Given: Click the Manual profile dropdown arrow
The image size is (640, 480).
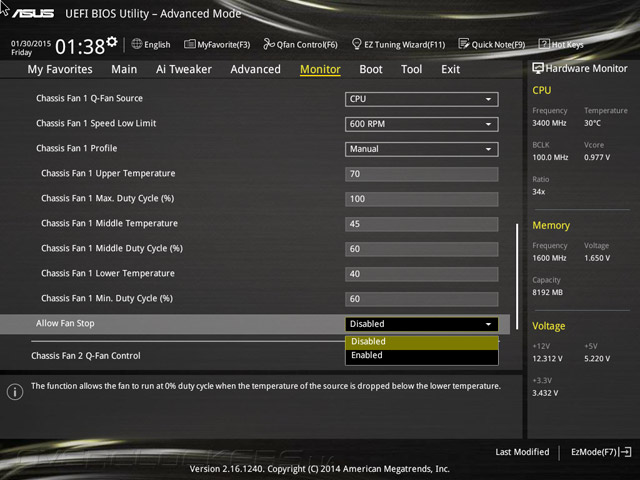Looking at the screenshot, I should coord(489,149).
